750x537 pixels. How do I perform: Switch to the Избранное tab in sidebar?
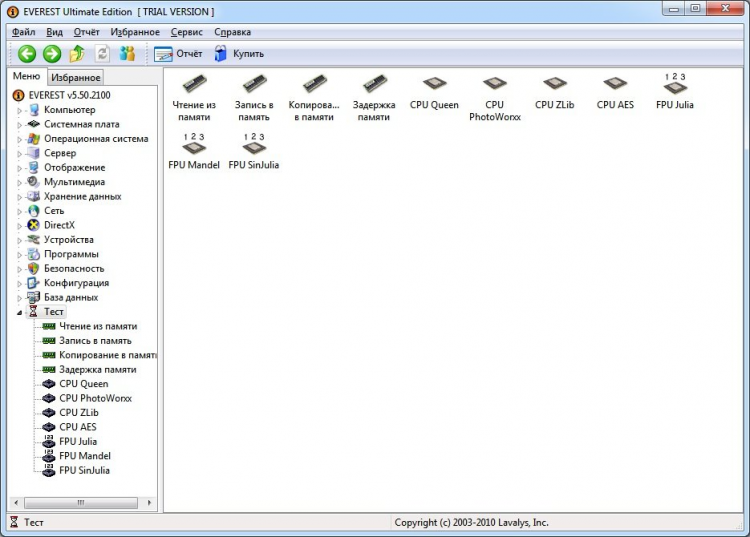(x=76, y=77)
